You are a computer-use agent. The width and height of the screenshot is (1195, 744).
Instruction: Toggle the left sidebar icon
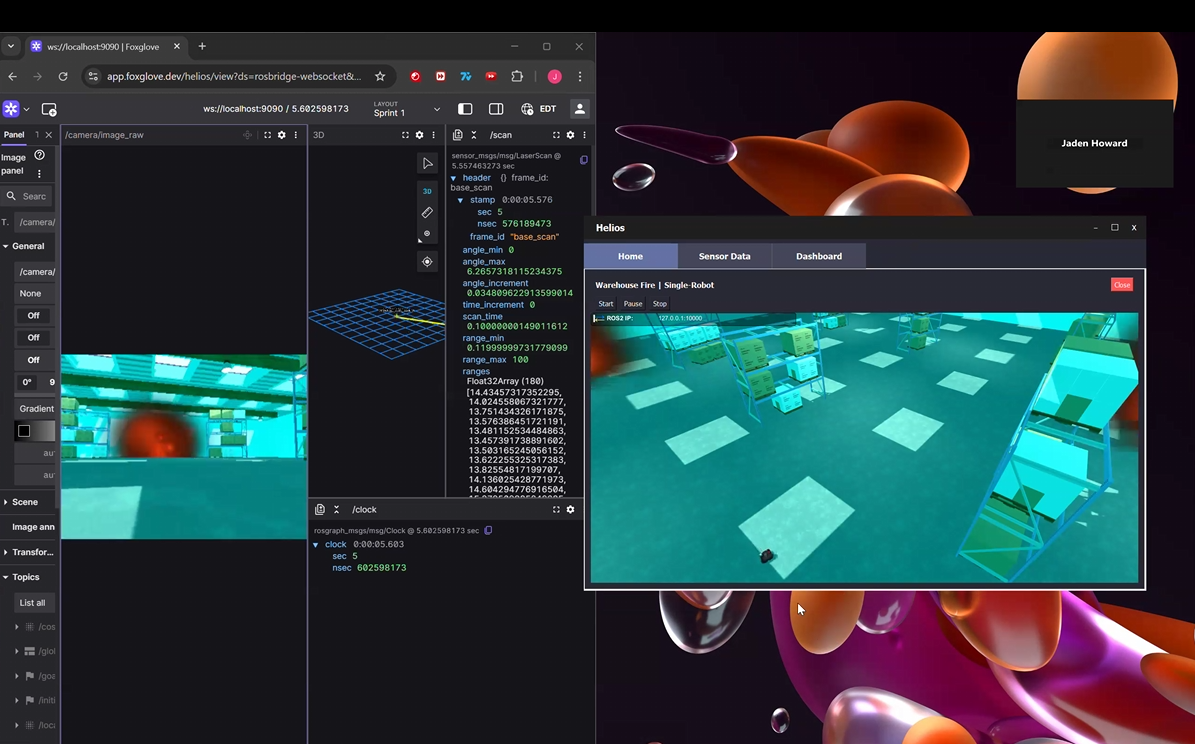(465, 109)
